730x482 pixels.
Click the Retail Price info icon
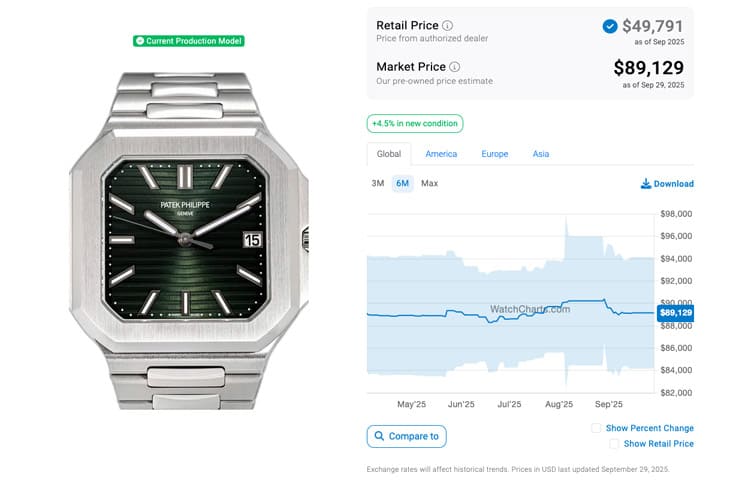[447, 25]
